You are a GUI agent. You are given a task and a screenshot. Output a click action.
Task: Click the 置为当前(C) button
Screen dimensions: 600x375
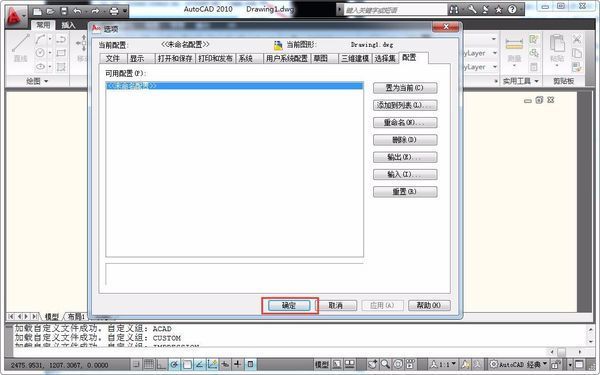point(405,88)
